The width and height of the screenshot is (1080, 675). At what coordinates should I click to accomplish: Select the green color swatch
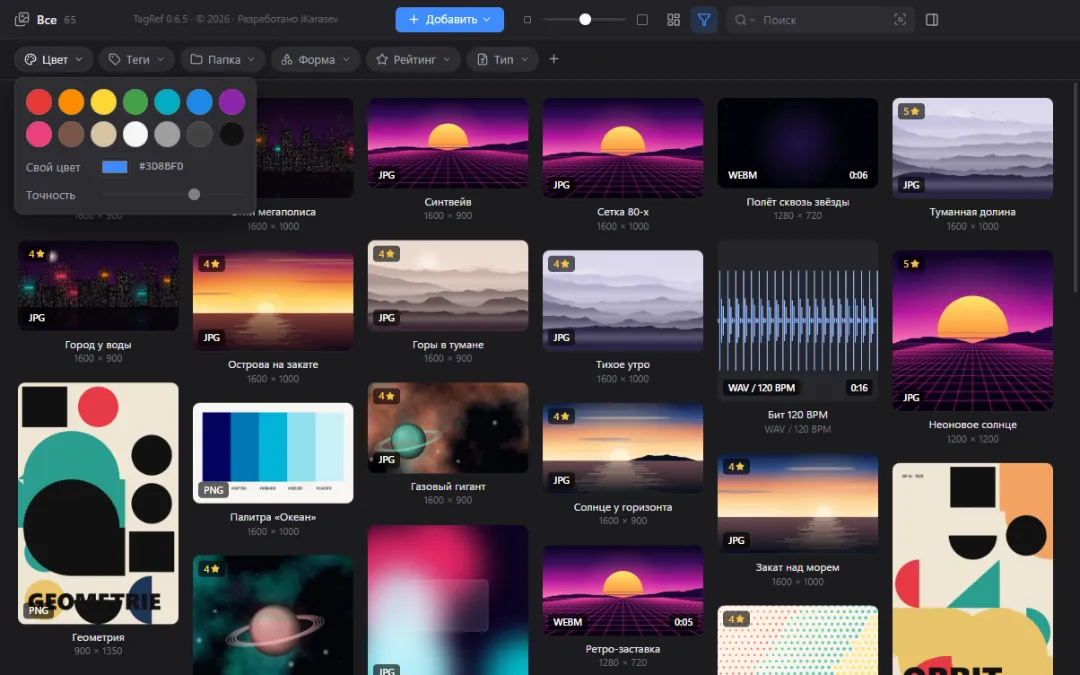136,102
